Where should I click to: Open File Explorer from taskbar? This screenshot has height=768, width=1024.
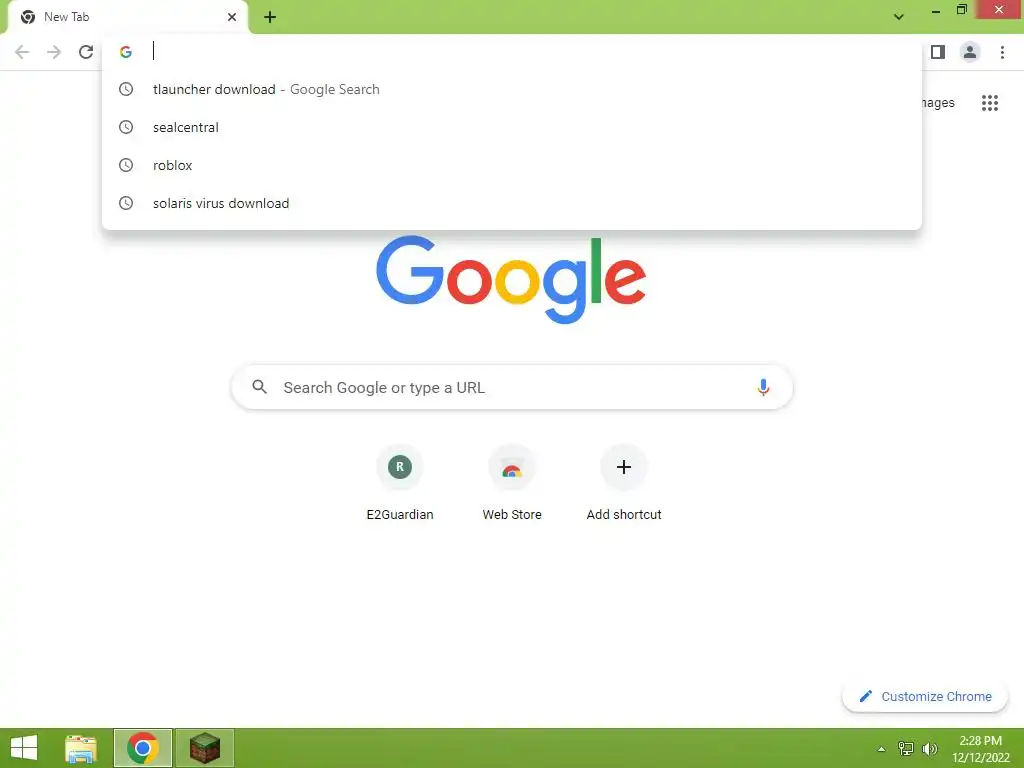coord(81,748)
